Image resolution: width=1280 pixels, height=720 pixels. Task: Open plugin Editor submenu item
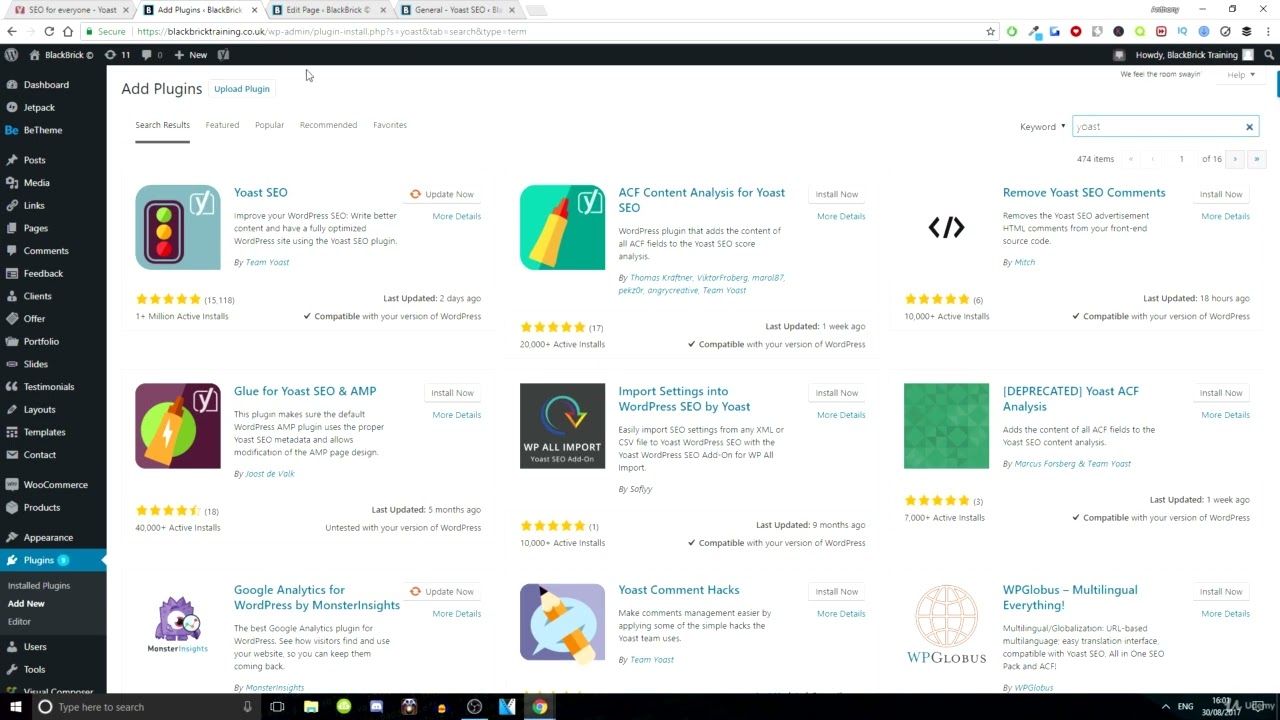pyautogui.click(x=19, y=622)
